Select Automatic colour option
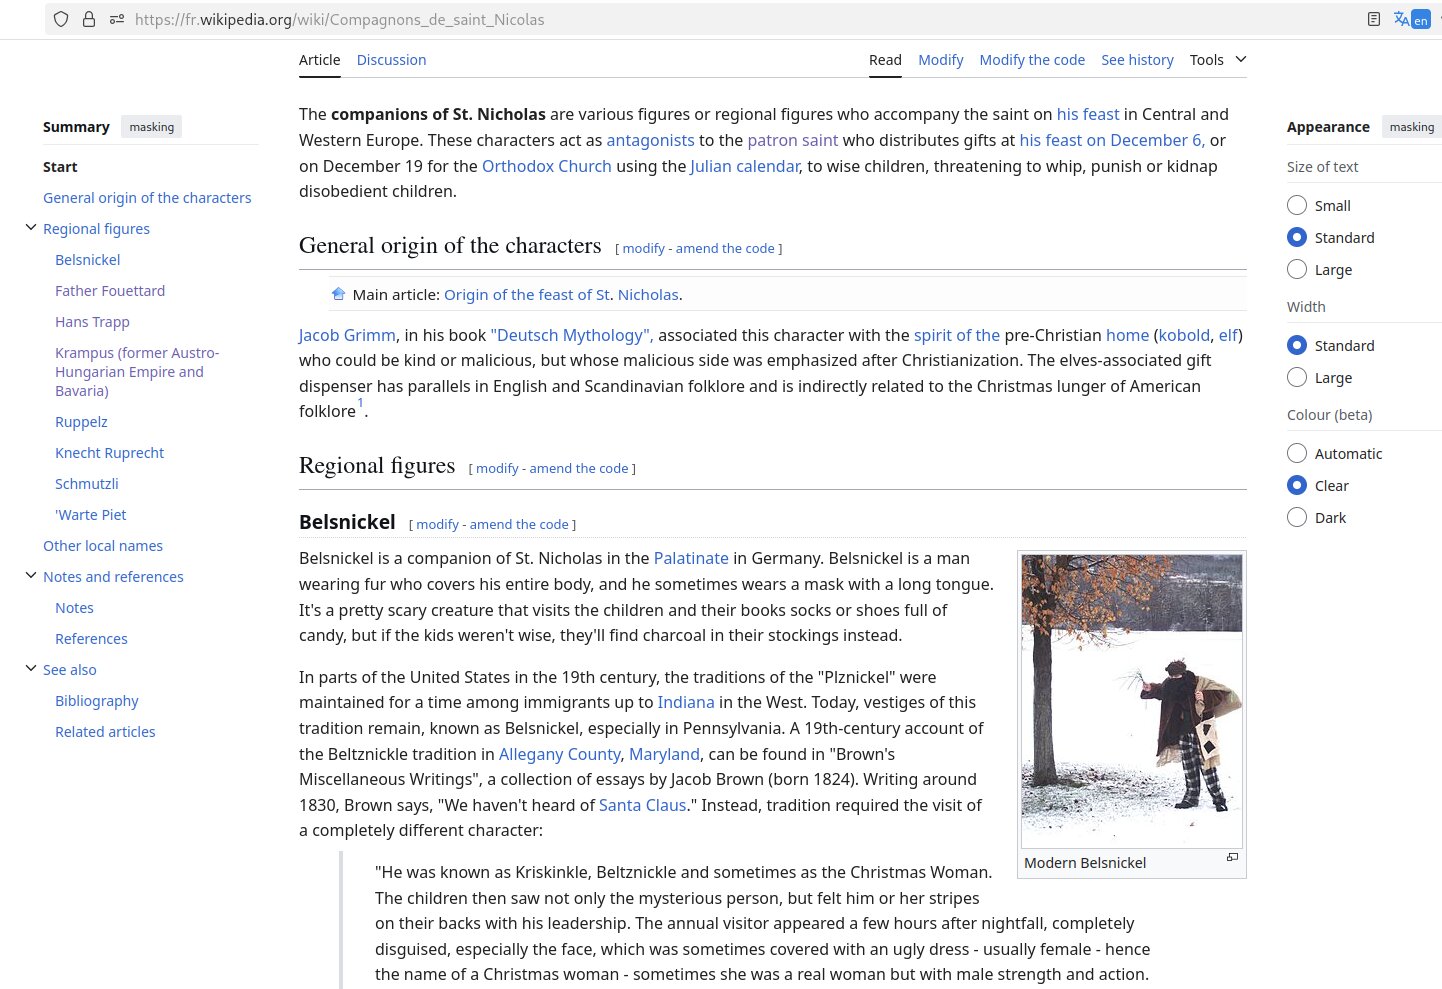The height and width of the screenshot is (989, 1442). tap(1297, 453)
